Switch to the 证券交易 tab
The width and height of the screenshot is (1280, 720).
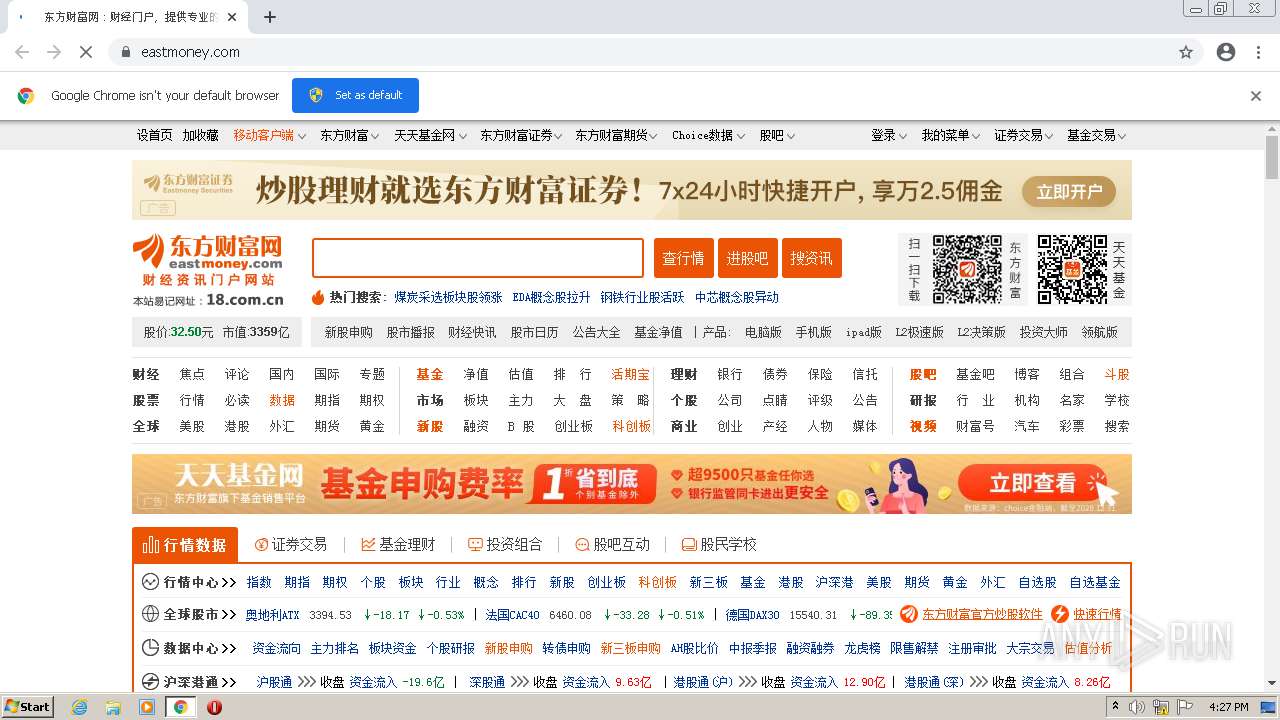coord(291,545)
